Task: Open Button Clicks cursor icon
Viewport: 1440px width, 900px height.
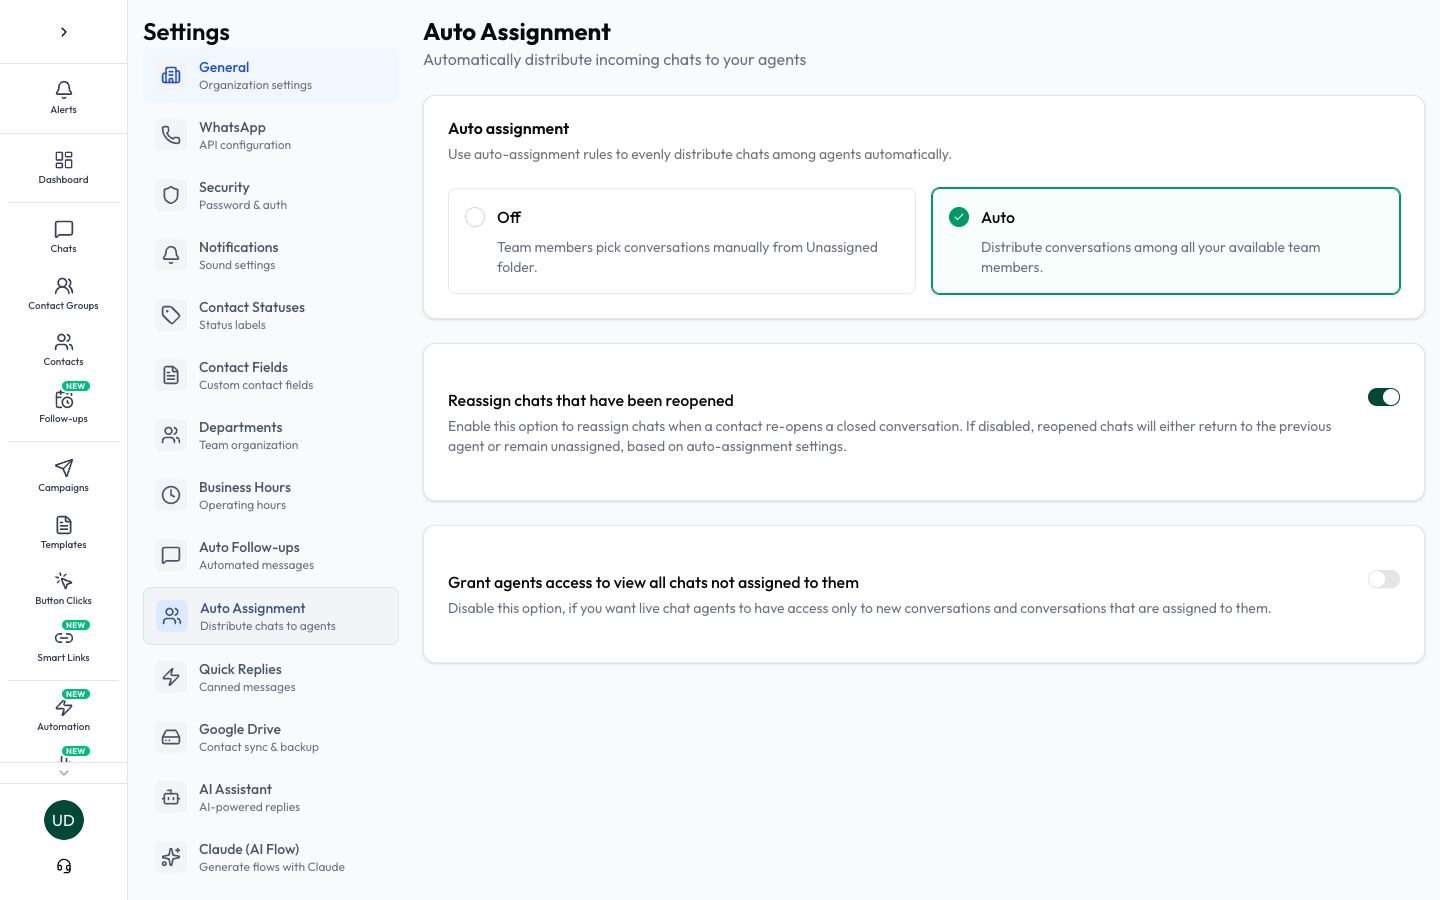Action: (x=64, y=581)
